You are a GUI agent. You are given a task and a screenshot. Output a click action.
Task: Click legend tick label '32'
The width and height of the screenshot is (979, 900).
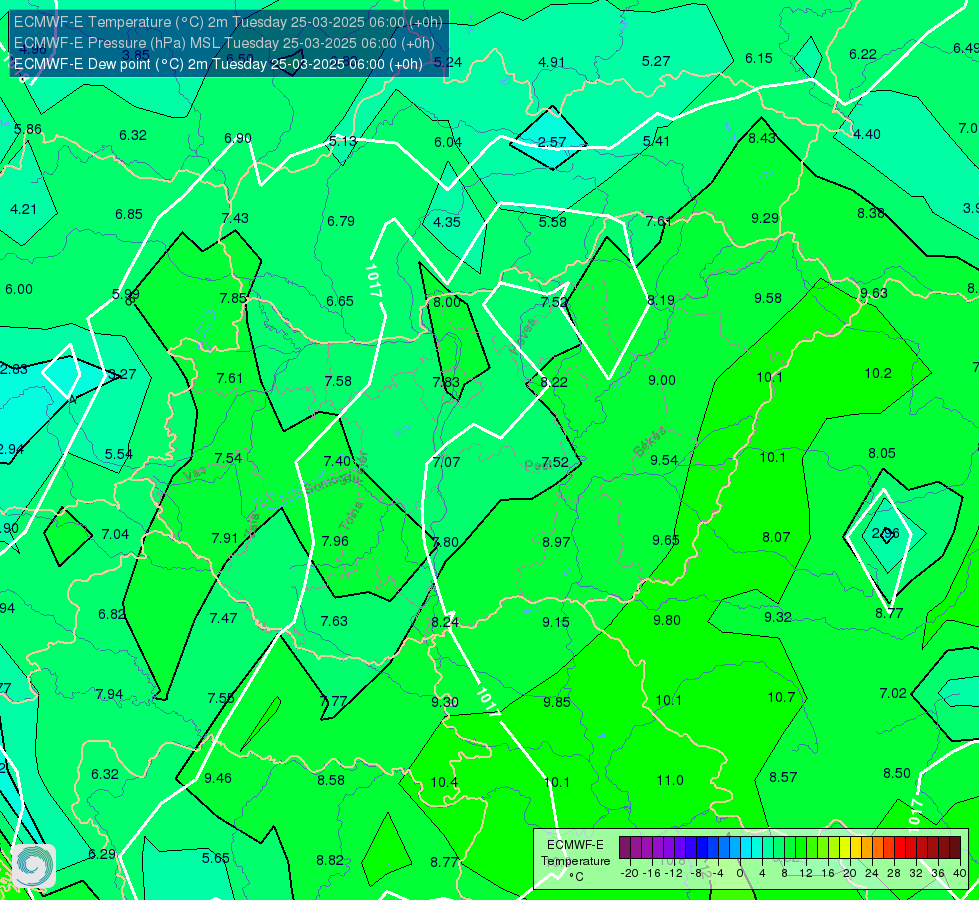click(915, 873)
